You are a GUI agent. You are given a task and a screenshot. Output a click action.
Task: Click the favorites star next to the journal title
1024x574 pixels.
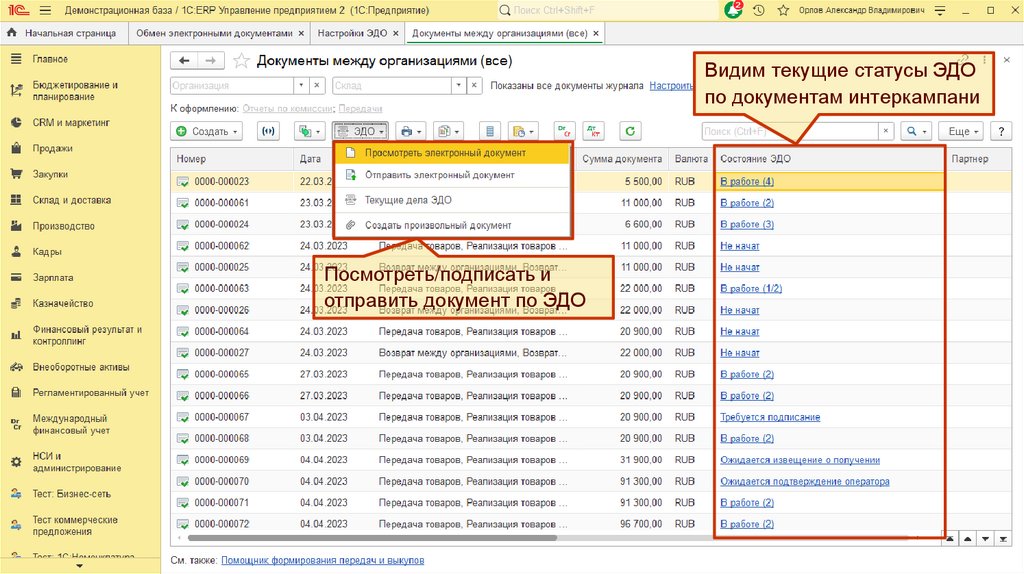click(x=241, y=60)
